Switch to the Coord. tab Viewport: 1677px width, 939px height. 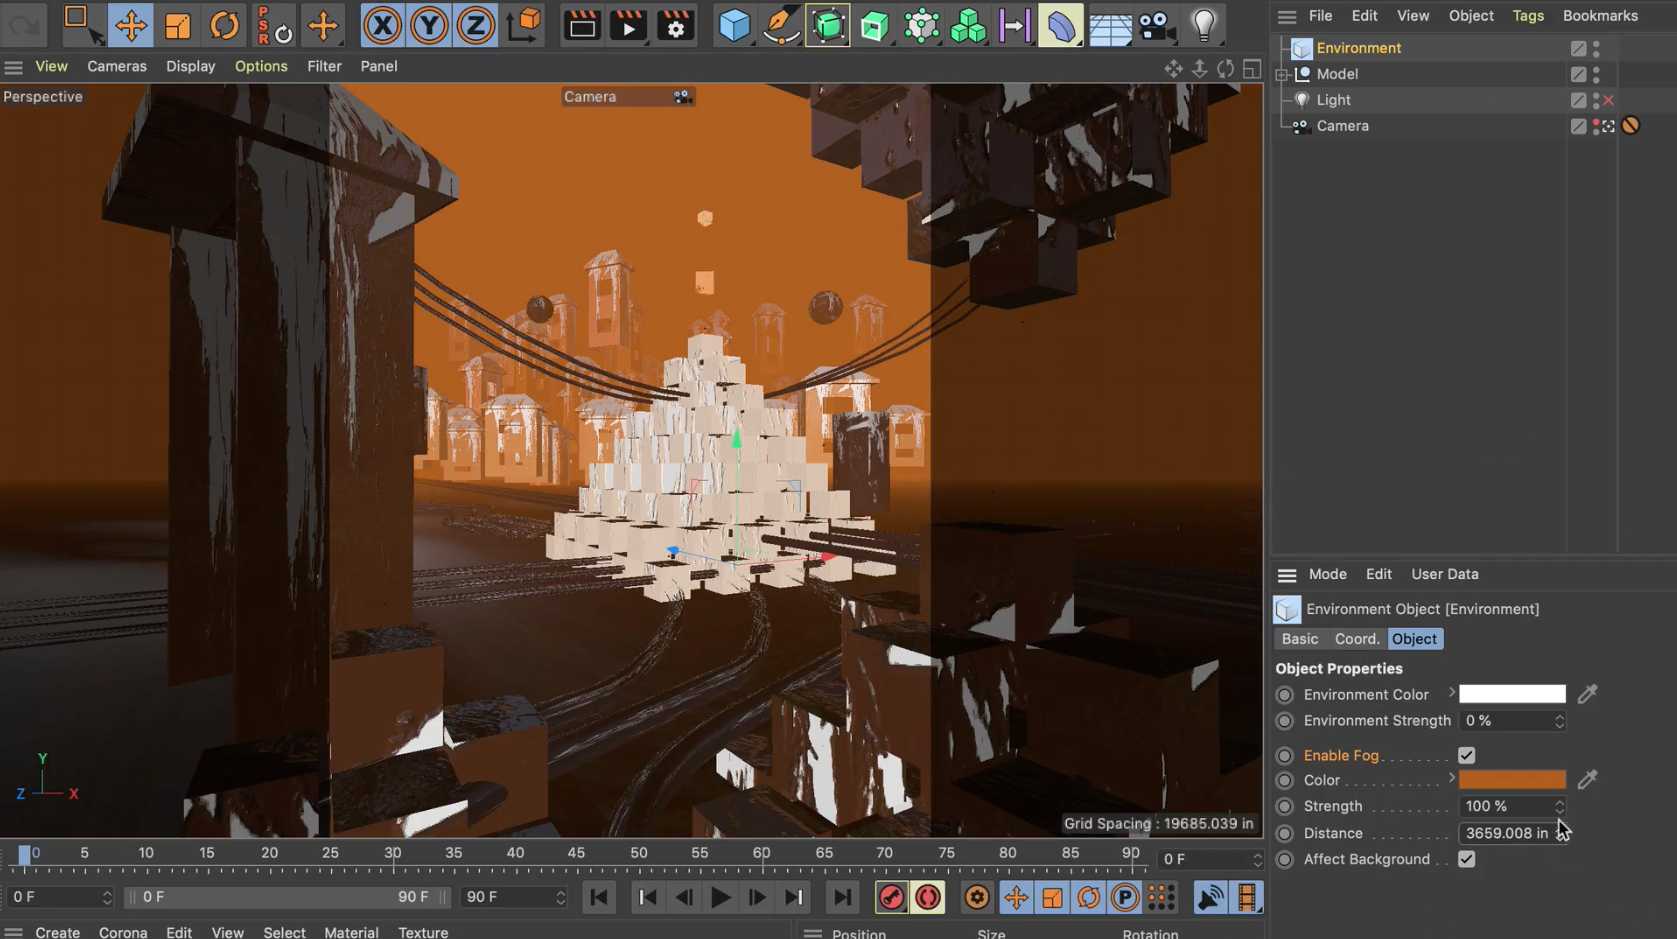point(1356,639)
